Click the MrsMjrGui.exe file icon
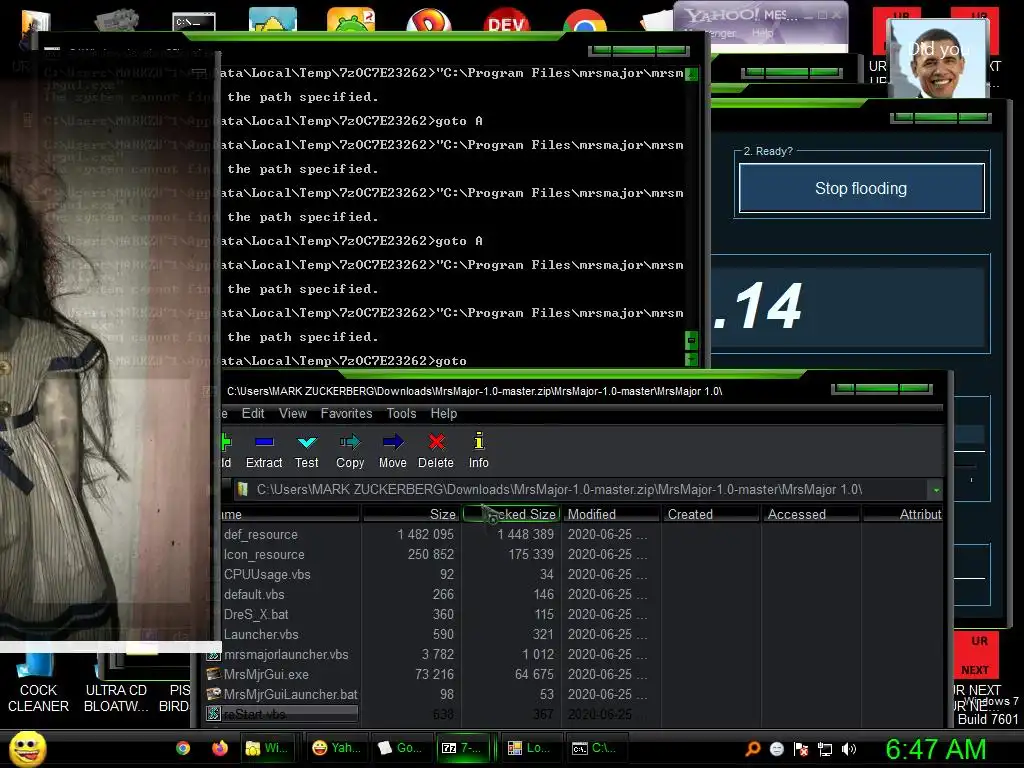This screenshot has width=1024, height=768. tap(214, 674)
